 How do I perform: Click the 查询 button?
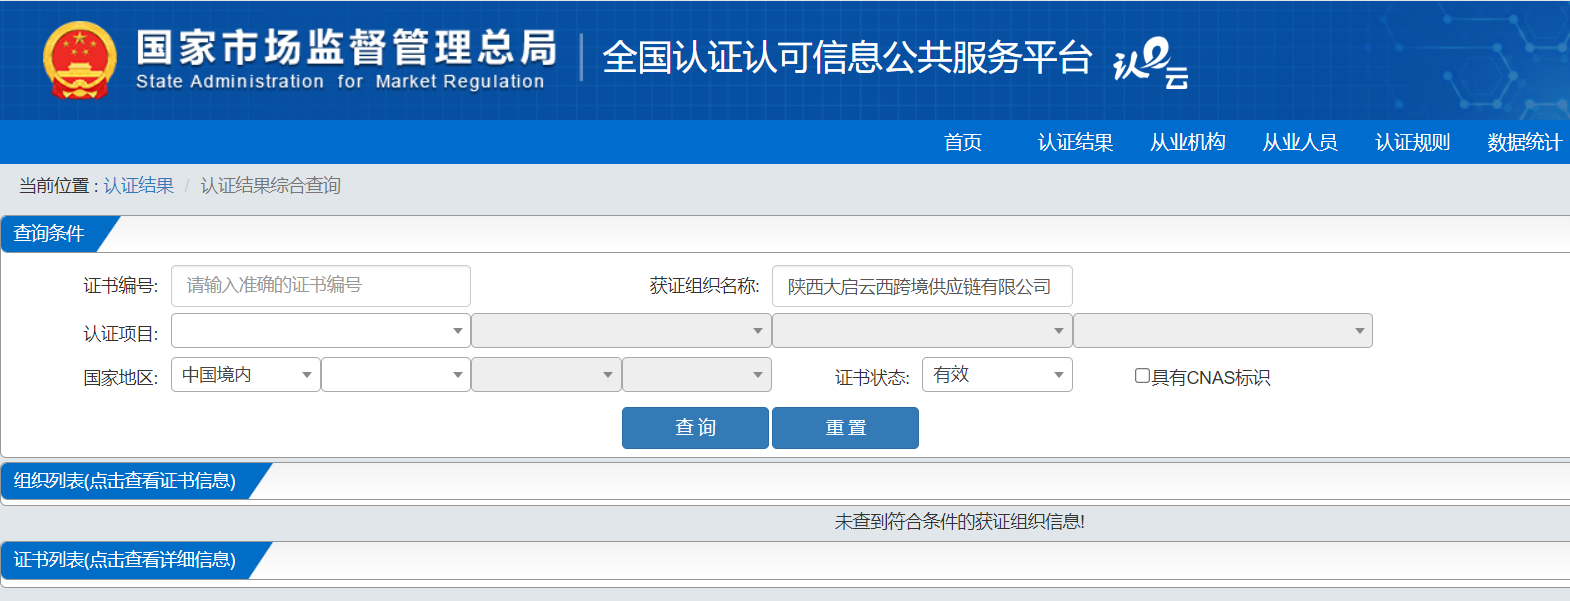pyautogui.click(x=695, y=428)
